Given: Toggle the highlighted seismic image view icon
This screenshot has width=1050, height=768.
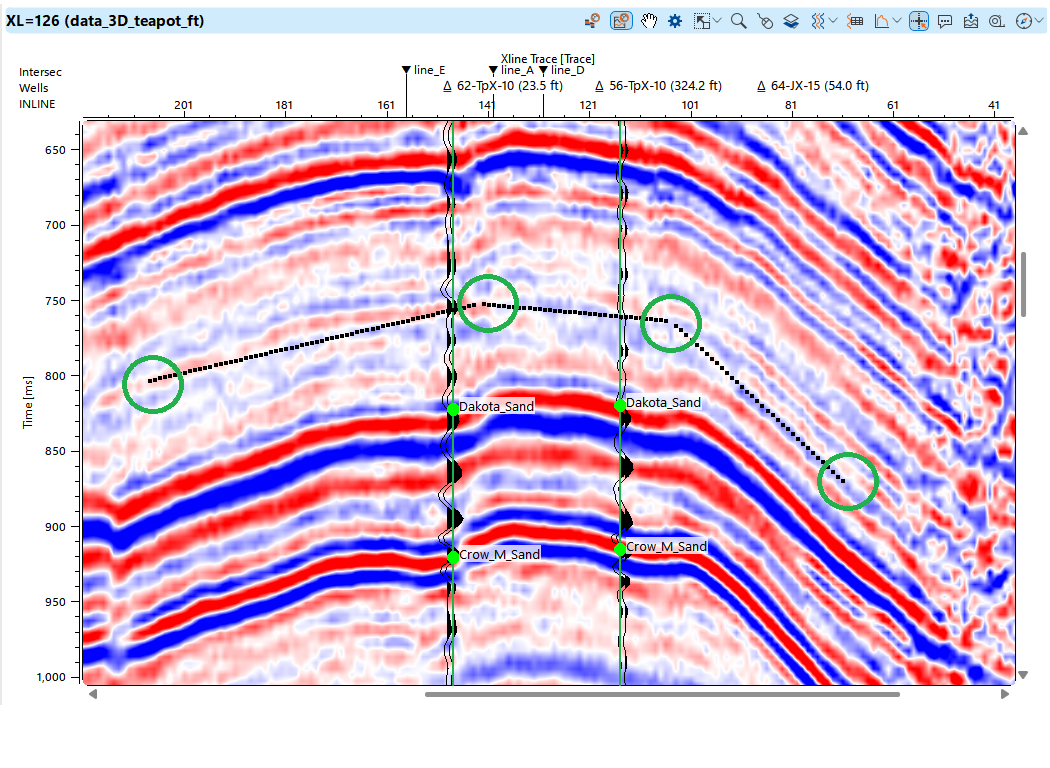Looking at the screenshot, I should 620,20.
